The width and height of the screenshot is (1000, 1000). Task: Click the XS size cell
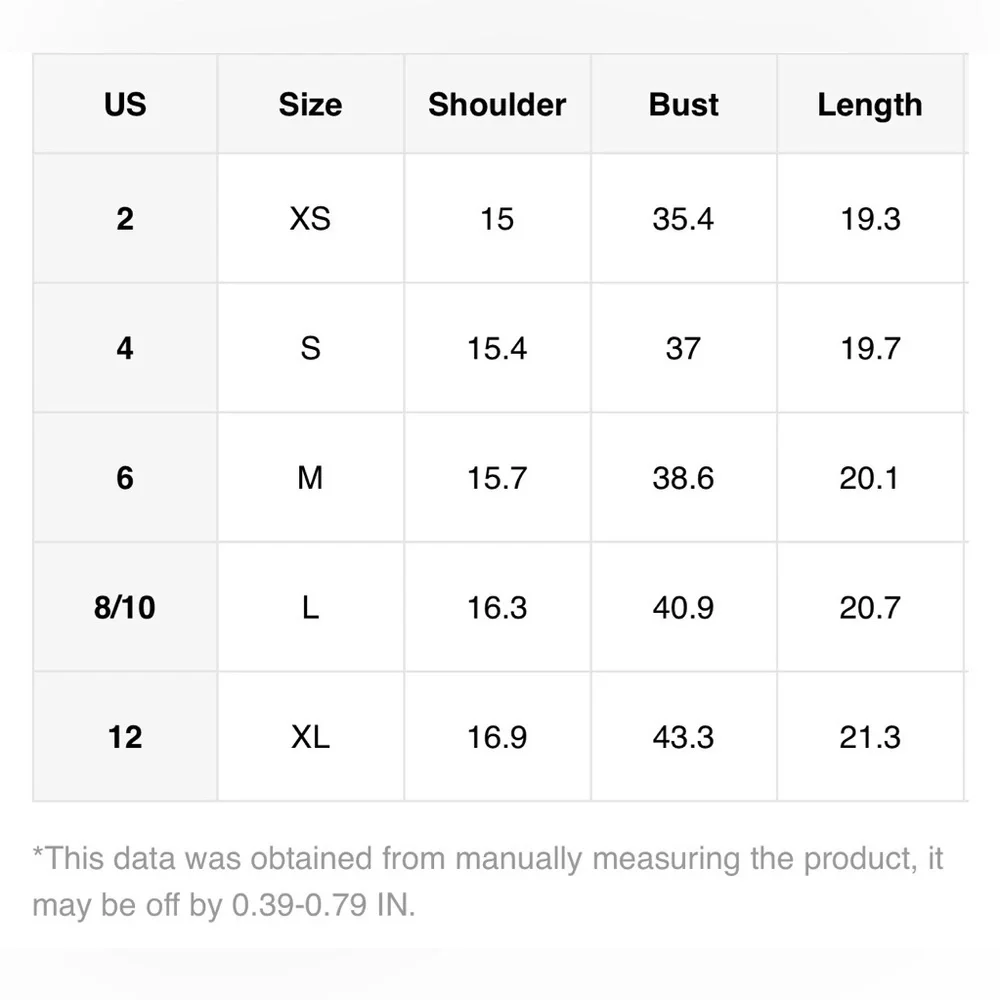click(x=311, y=219)
